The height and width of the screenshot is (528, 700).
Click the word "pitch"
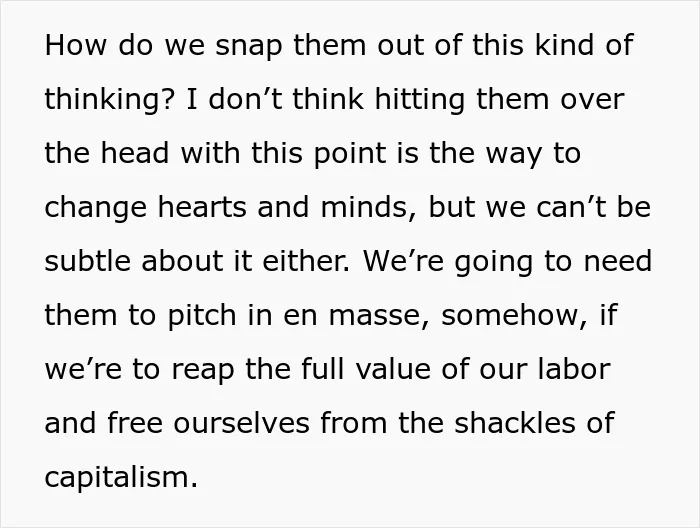pyautogui.click(x=202, y=316)
